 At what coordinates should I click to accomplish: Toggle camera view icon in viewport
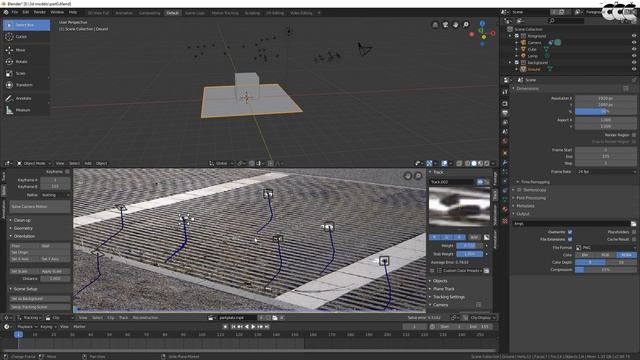pyautogui.click(x=445, y=25)
